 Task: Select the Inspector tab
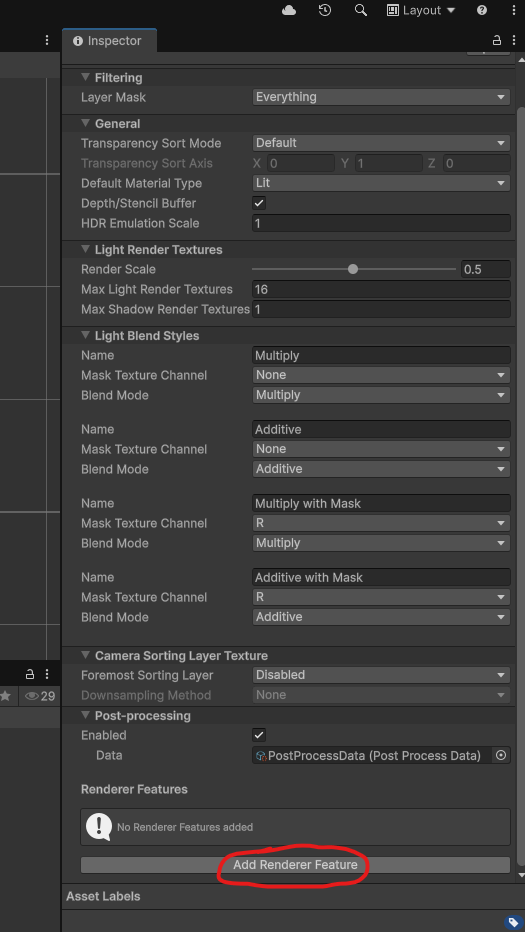pos(109,41)
